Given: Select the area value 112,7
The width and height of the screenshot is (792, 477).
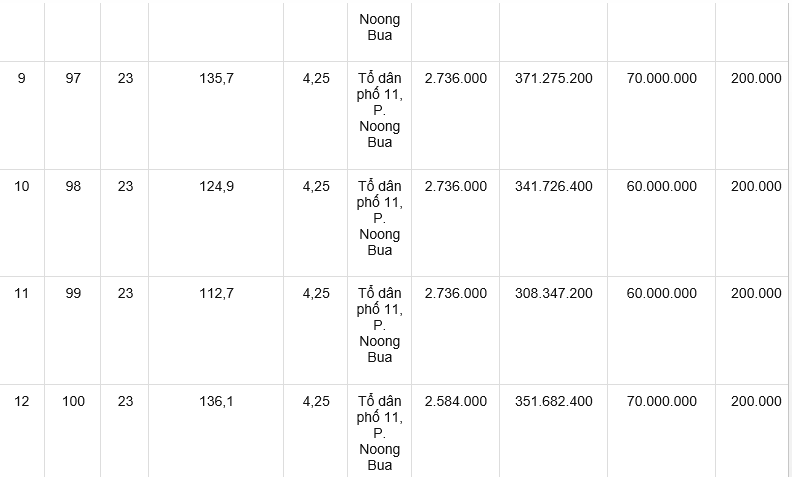Looking at the screenshot, I should tap(216, 294).
